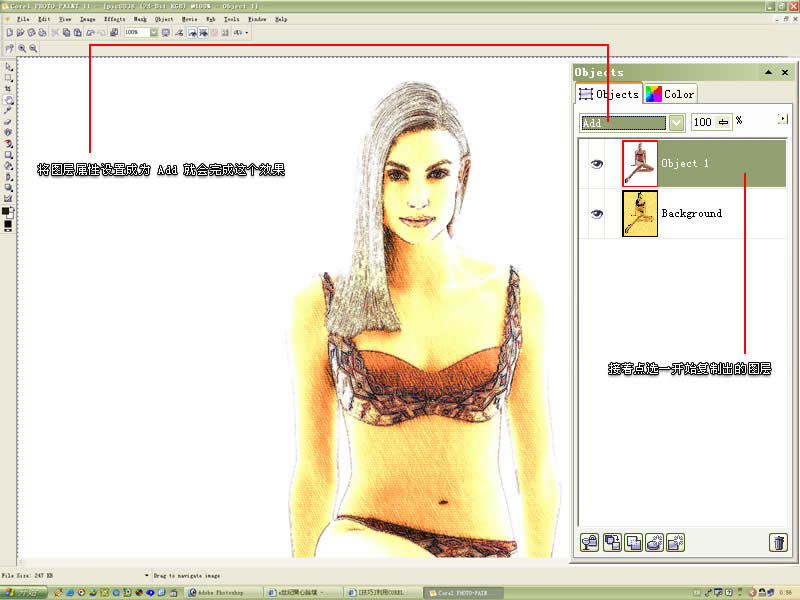Switch to the Color tab
This screenshot has width=800, height=600.
670,94
